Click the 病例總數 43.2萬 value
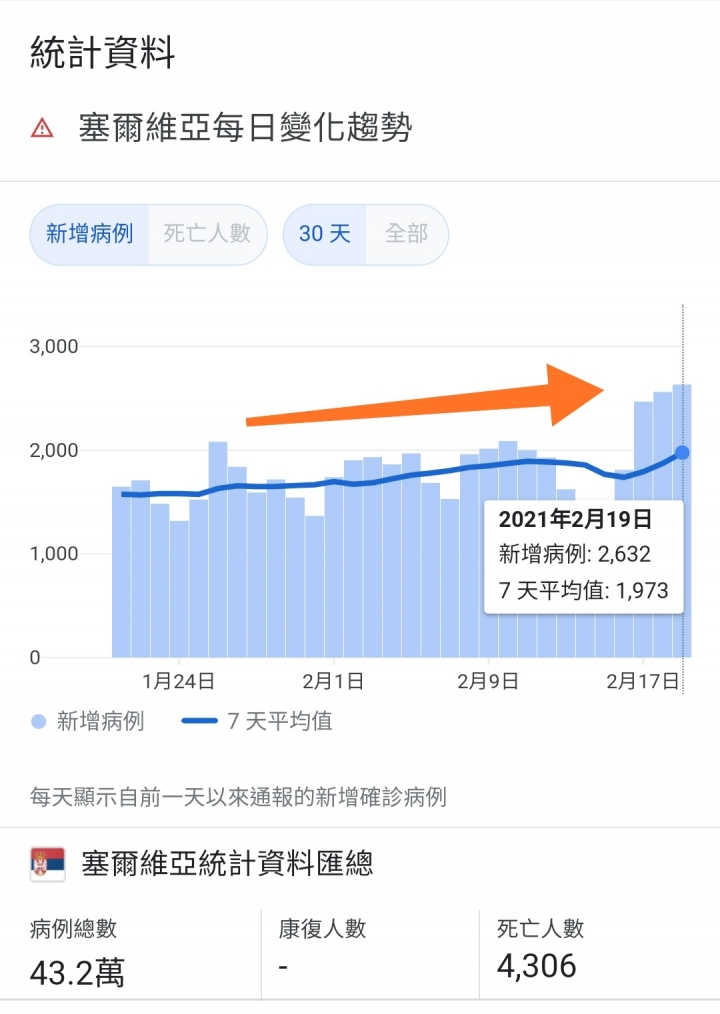This screenshot has width=720, height=1014. (x=77, y=973)
